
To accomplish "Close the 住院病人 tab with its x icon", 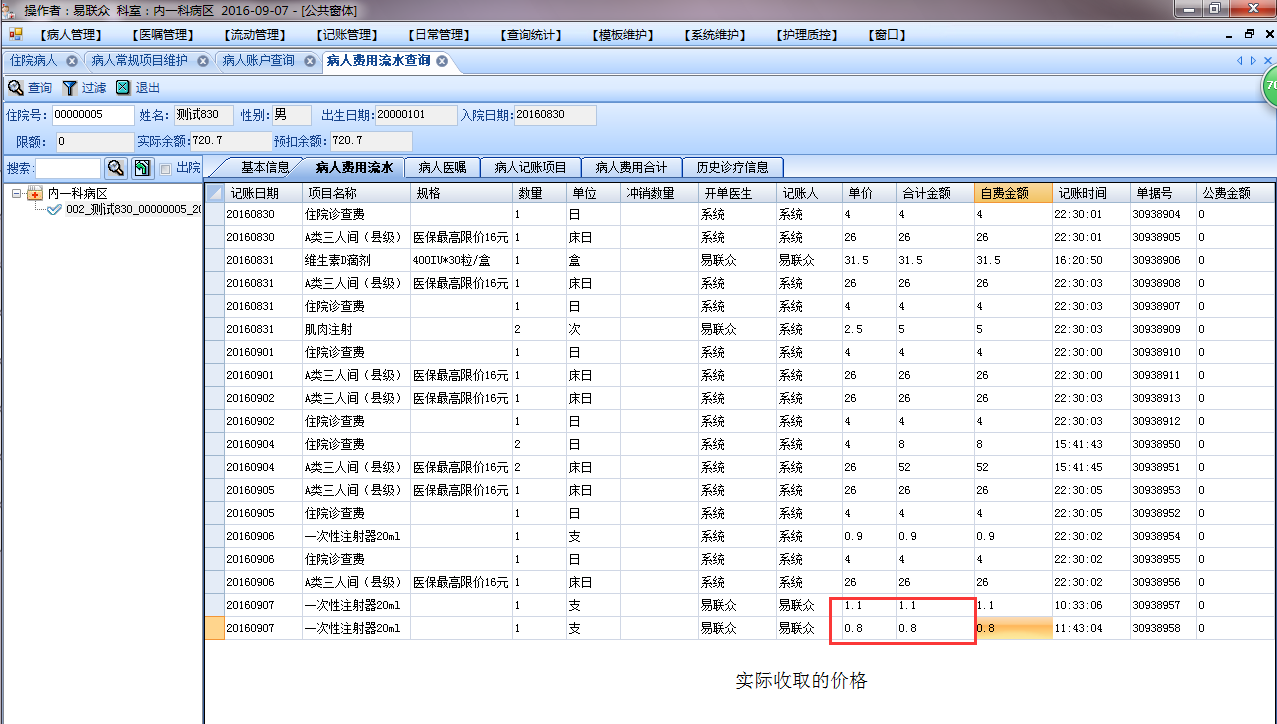I will coord(72,61).
